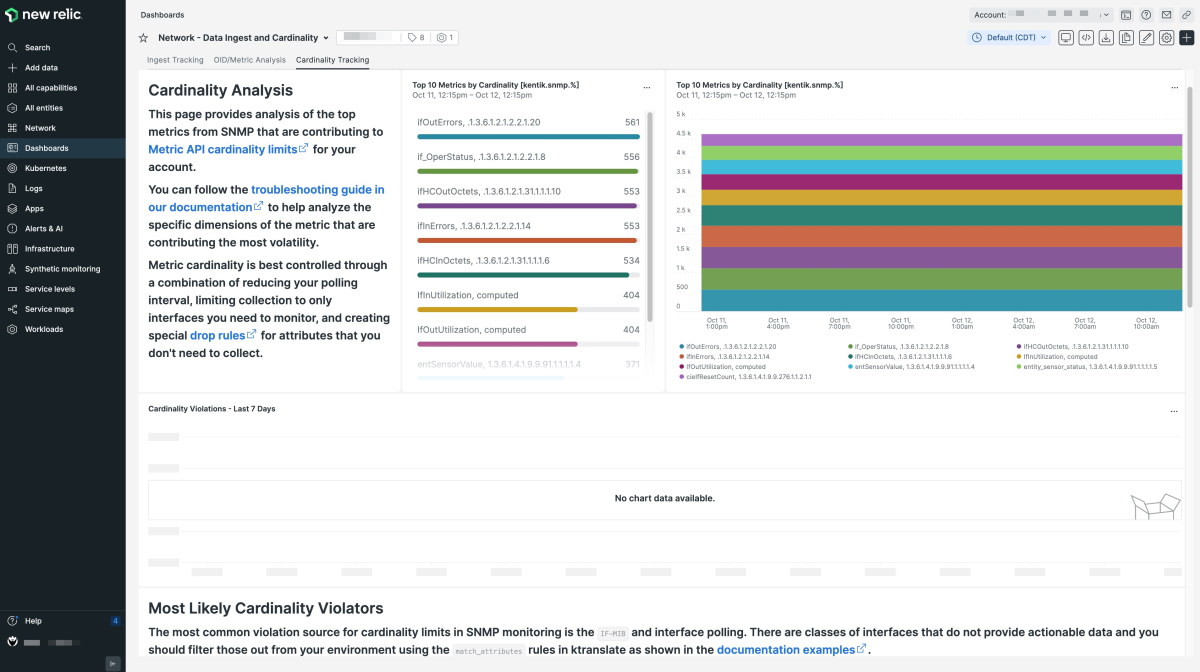Expand the dashboard name dropdown chevron

(326, 38)
